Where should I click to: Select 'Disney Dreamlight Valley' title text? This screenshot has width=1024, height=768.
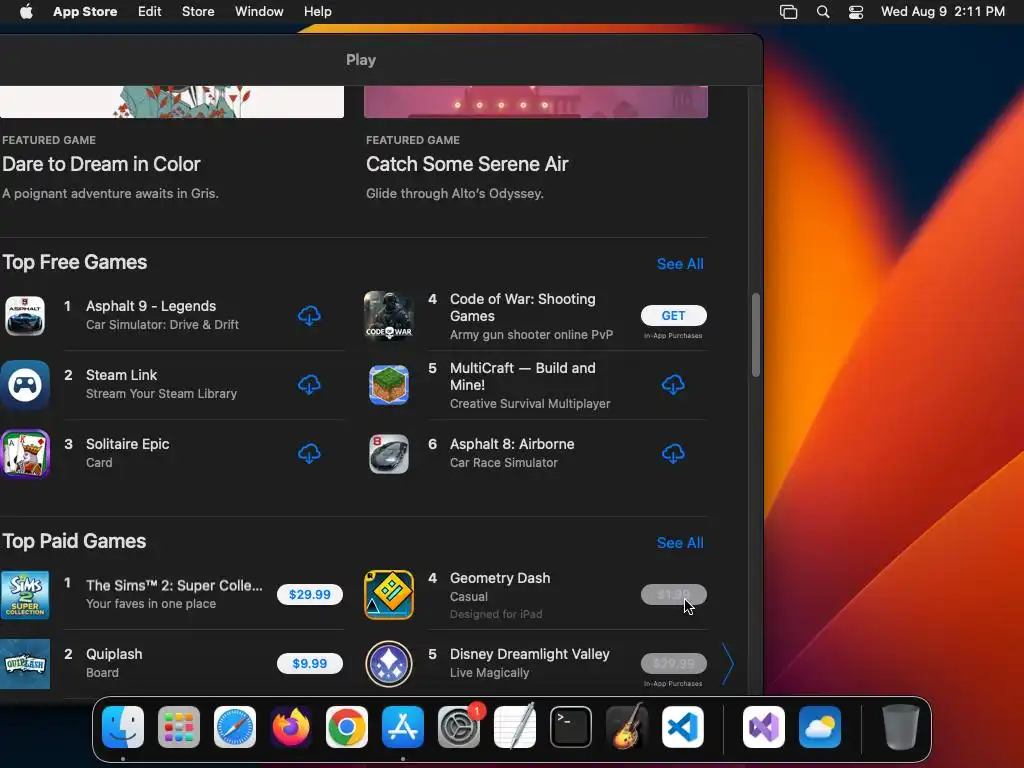pos(530,654)
